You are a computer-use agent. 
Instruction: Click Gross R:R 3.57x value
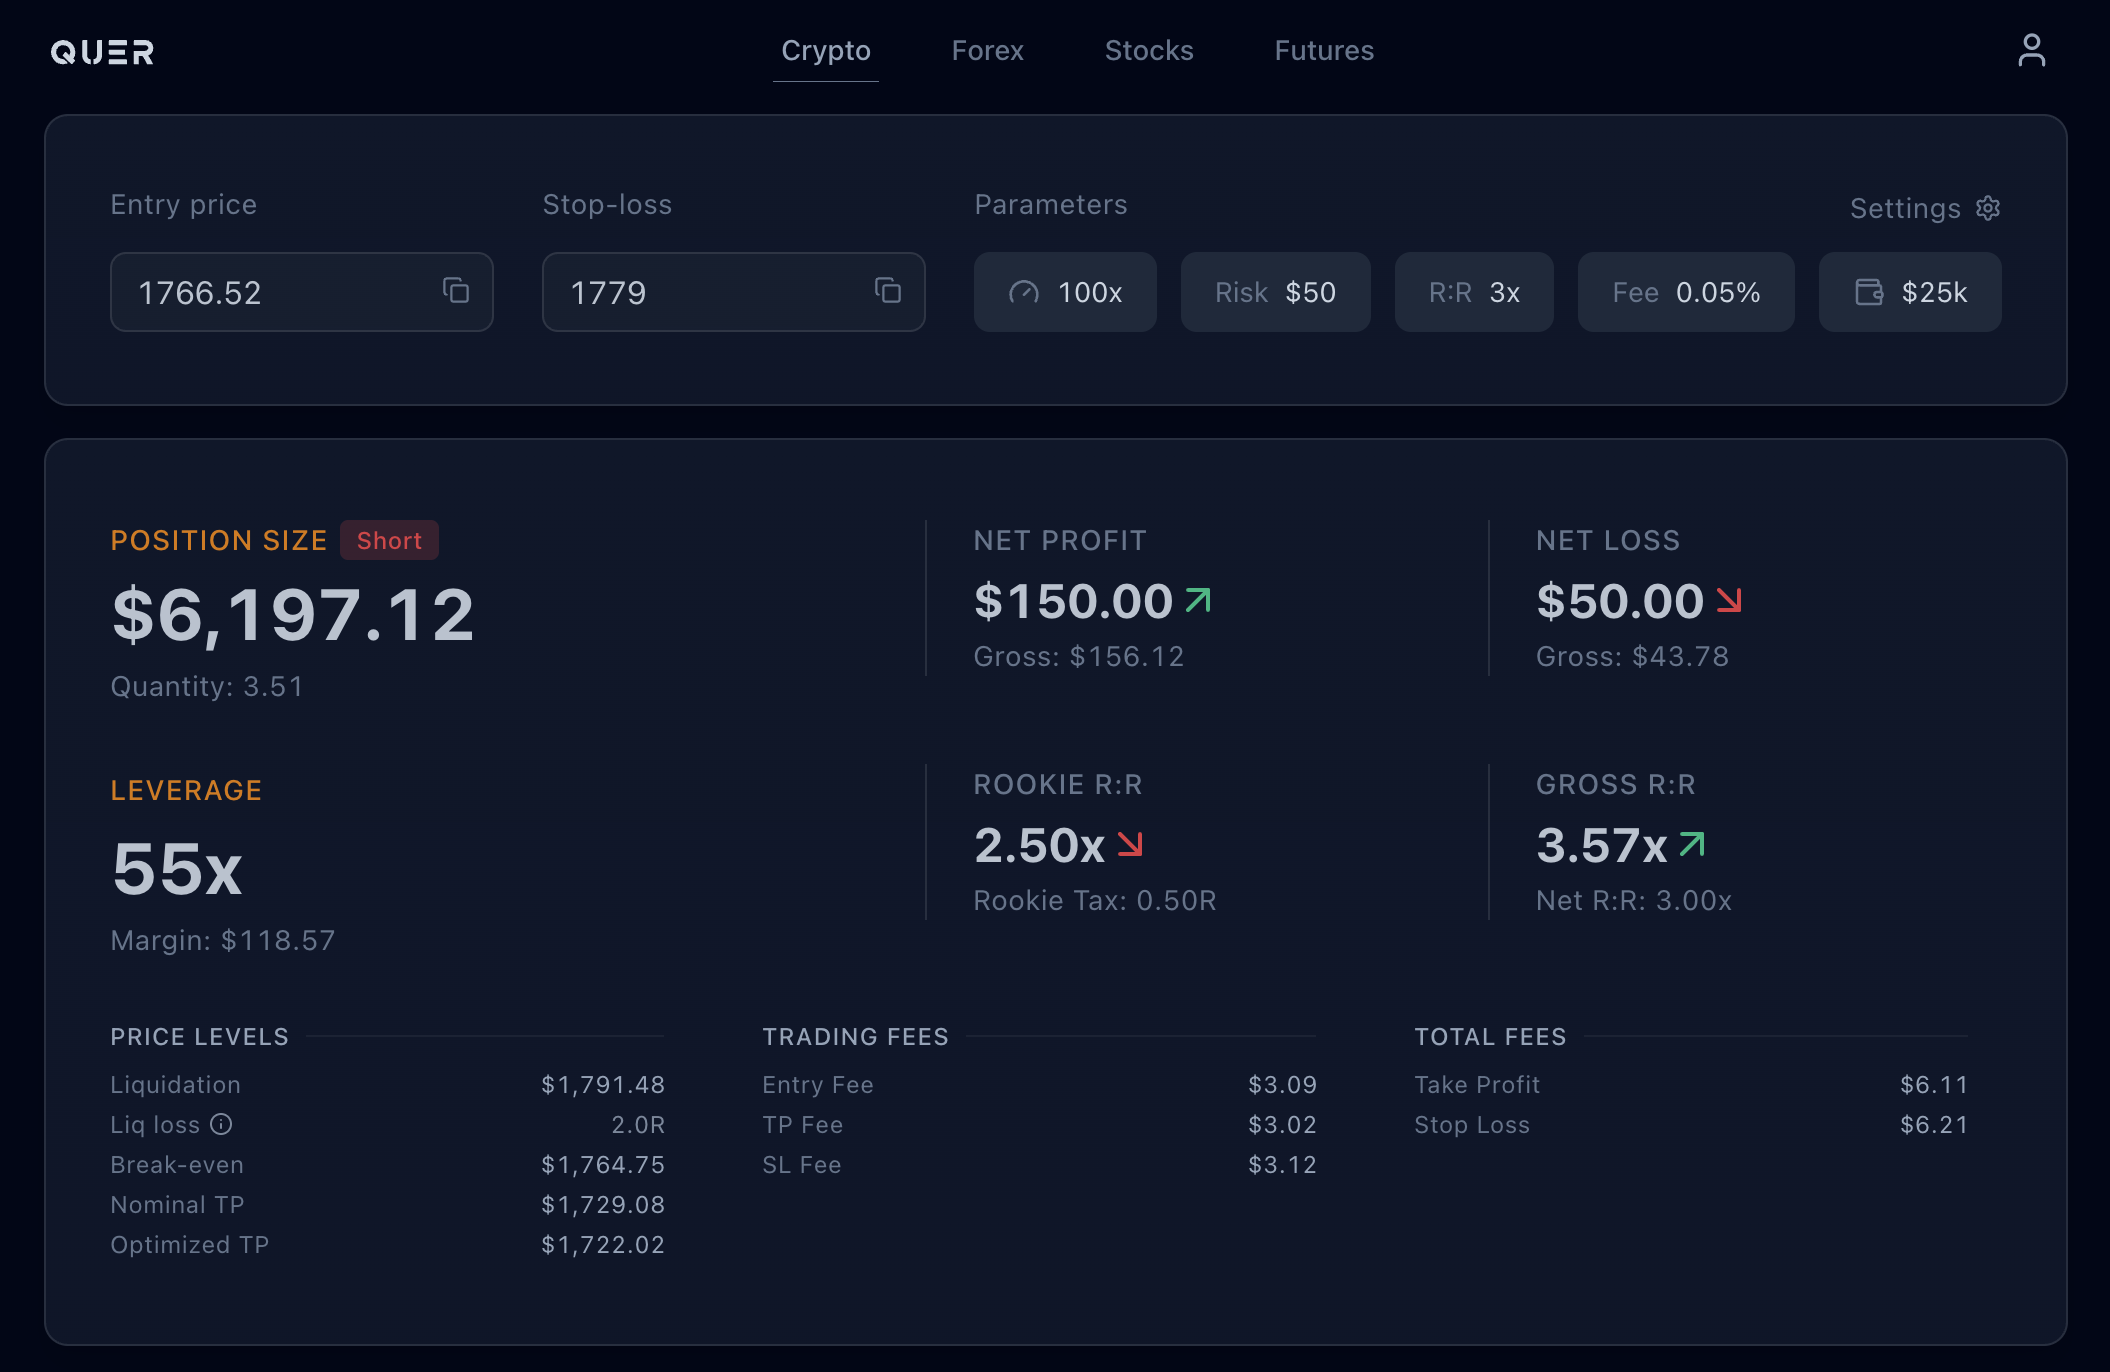1602,845
